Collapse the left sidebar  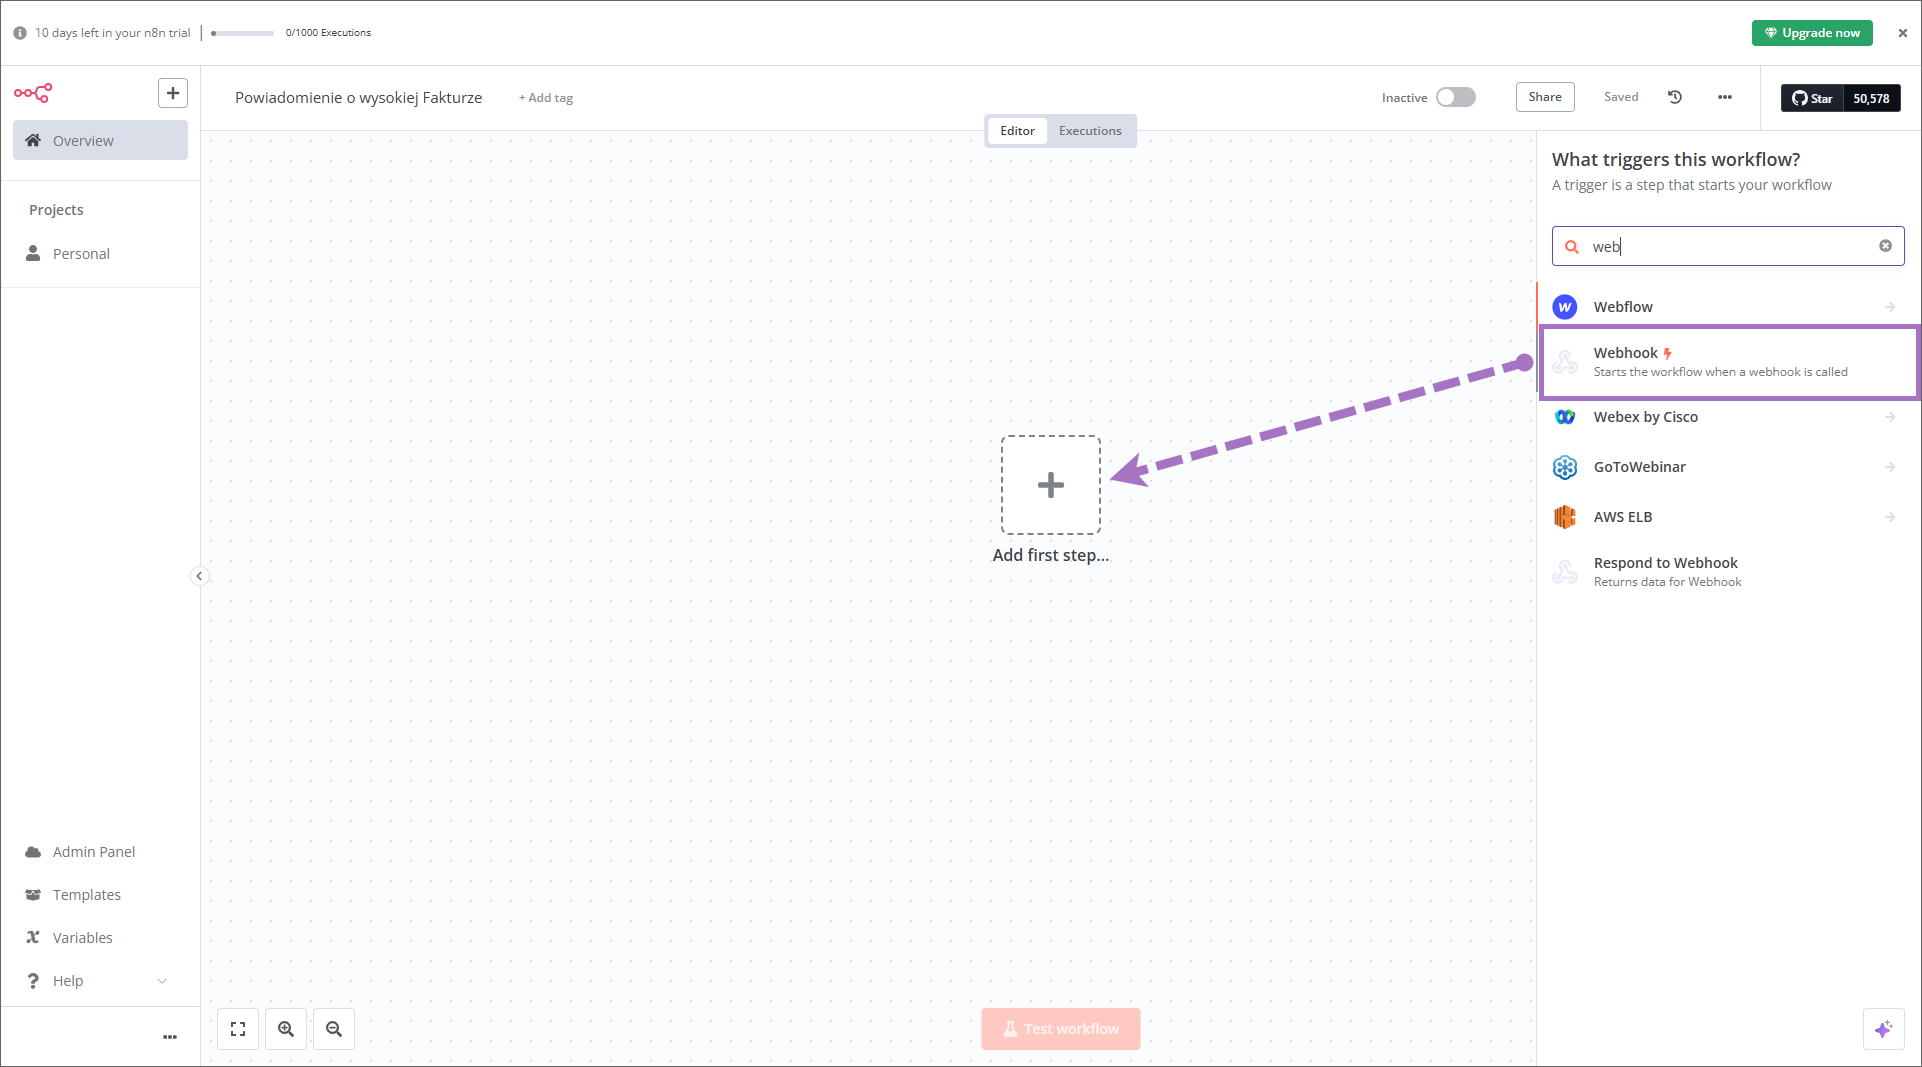coord(199,575)
